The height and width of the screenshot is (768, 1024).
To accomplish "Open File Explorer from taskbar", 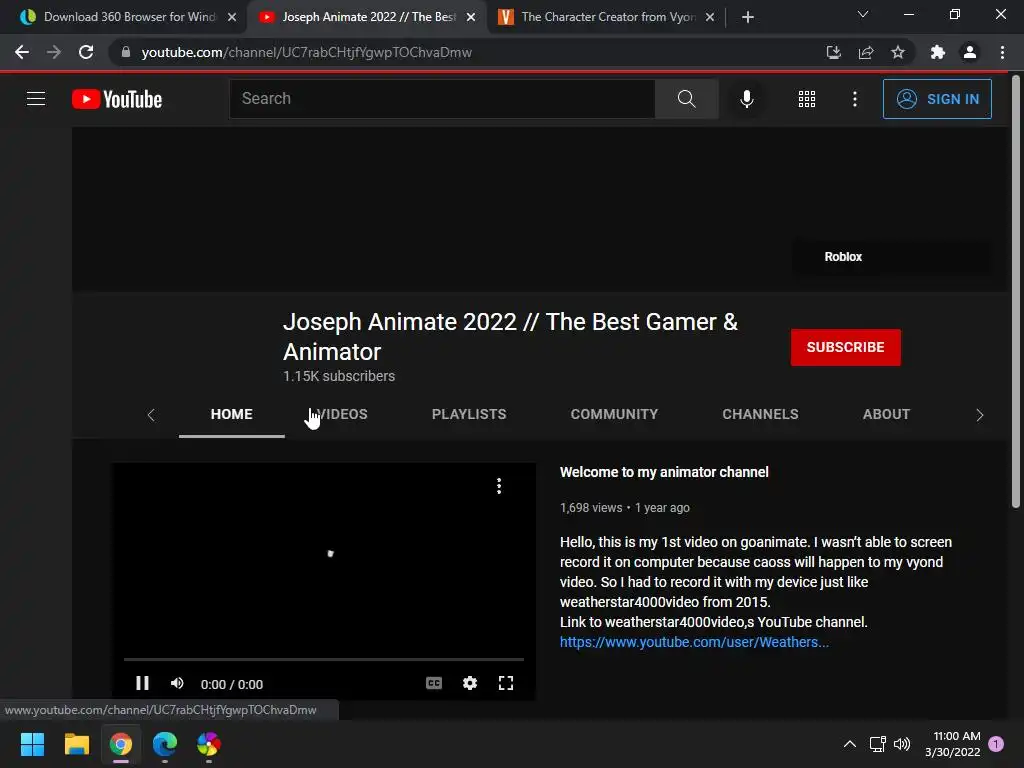I will [x=76, y=744].
